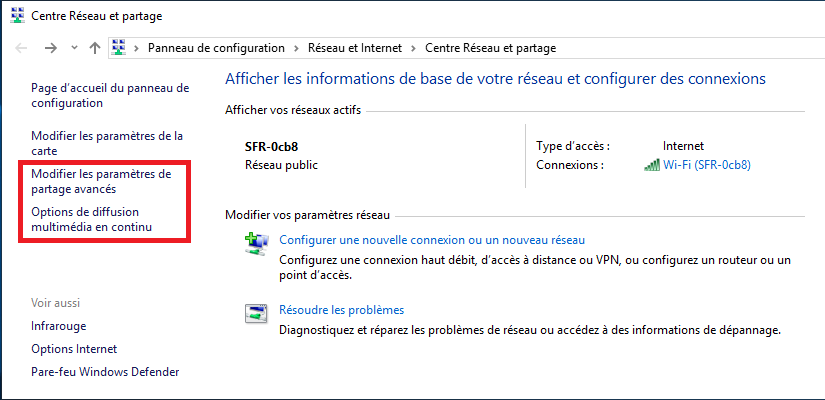Click the back navigation arrow
Screen dimensions: 825x400
[x=22, y=48]
